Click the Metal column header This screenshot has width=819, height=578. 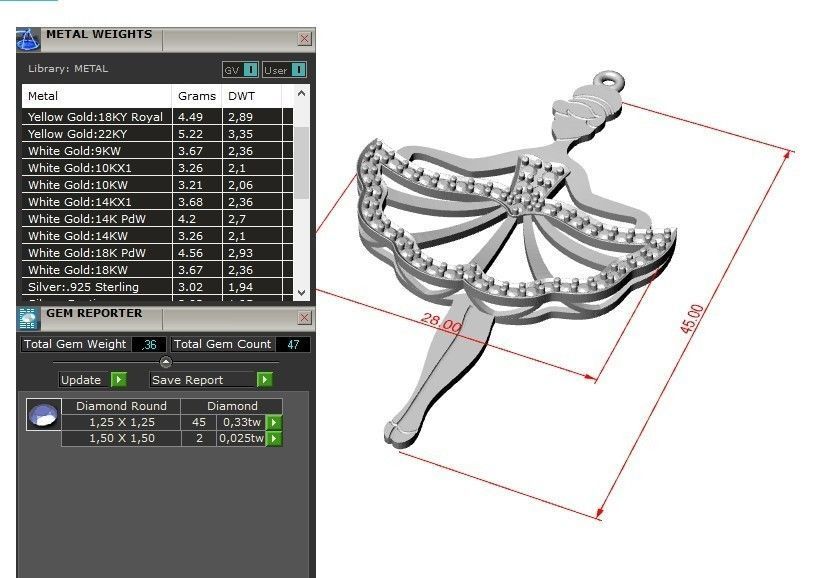[x=97, y=96]
